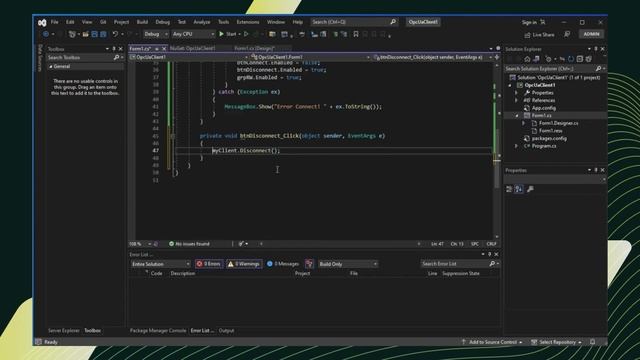The height and width of the screenshot is (360, 640).
Task: Open the Entire Solution scope dropdown
Action: tap(160, 264)
